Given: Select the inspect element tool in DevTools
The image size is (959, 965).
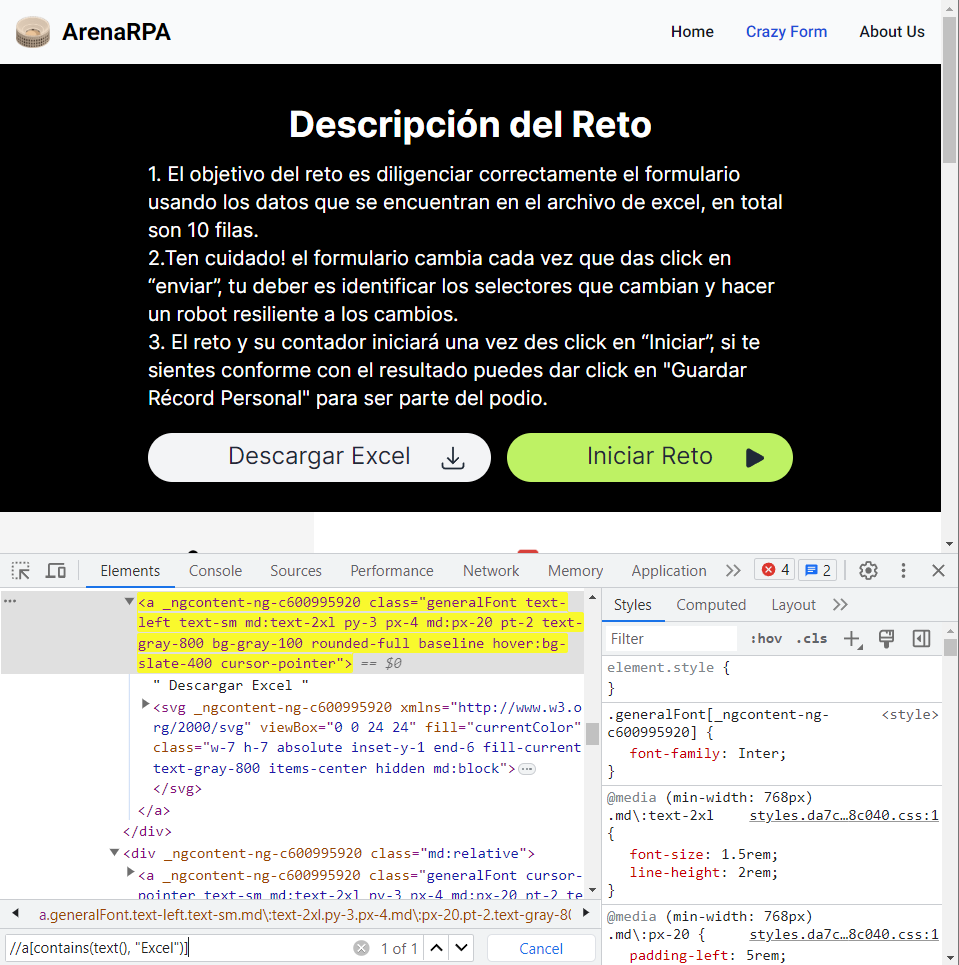Looking at the screenshot, I should 18,570.
